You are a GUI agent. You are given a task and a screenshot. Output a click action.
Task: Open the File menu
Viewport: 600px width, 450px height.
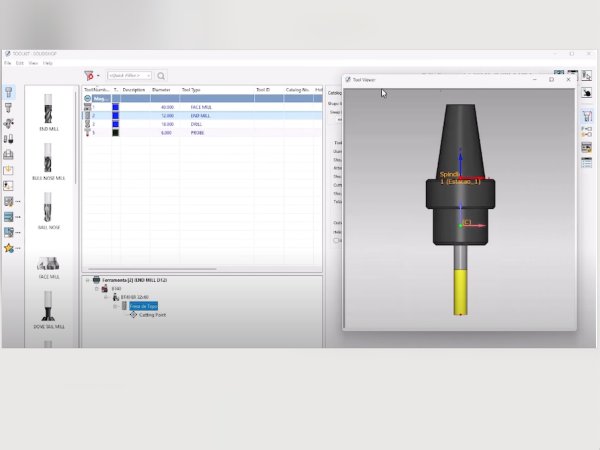pyautogui.click(x=8, y=63)
